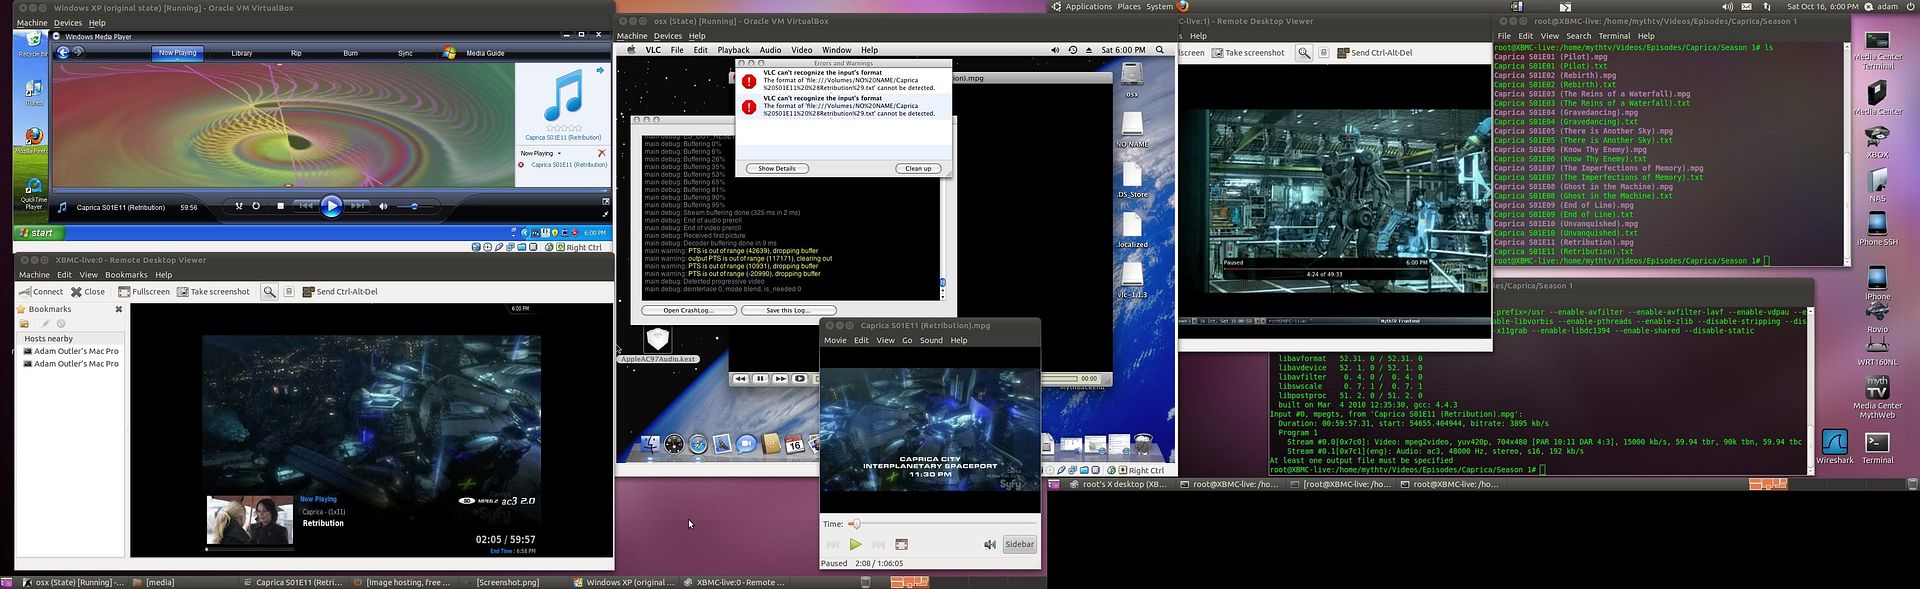Open Media Guide in Windows Media Player
The image size is (1920, 589).
coord(485,53)
